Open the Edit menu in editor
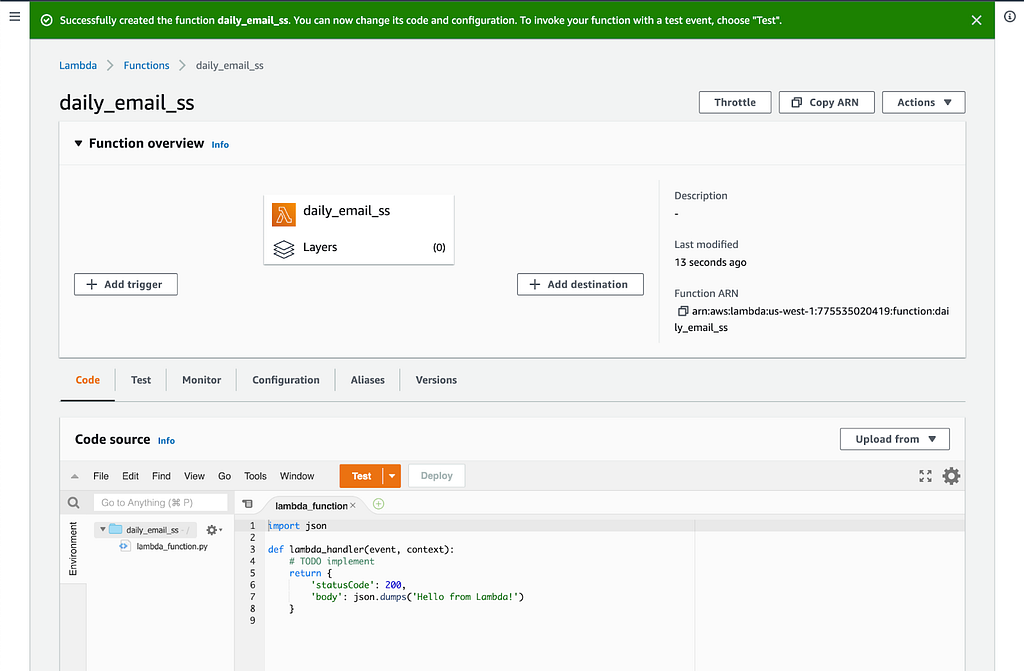 pyautogui.click(x=131, y=476)
